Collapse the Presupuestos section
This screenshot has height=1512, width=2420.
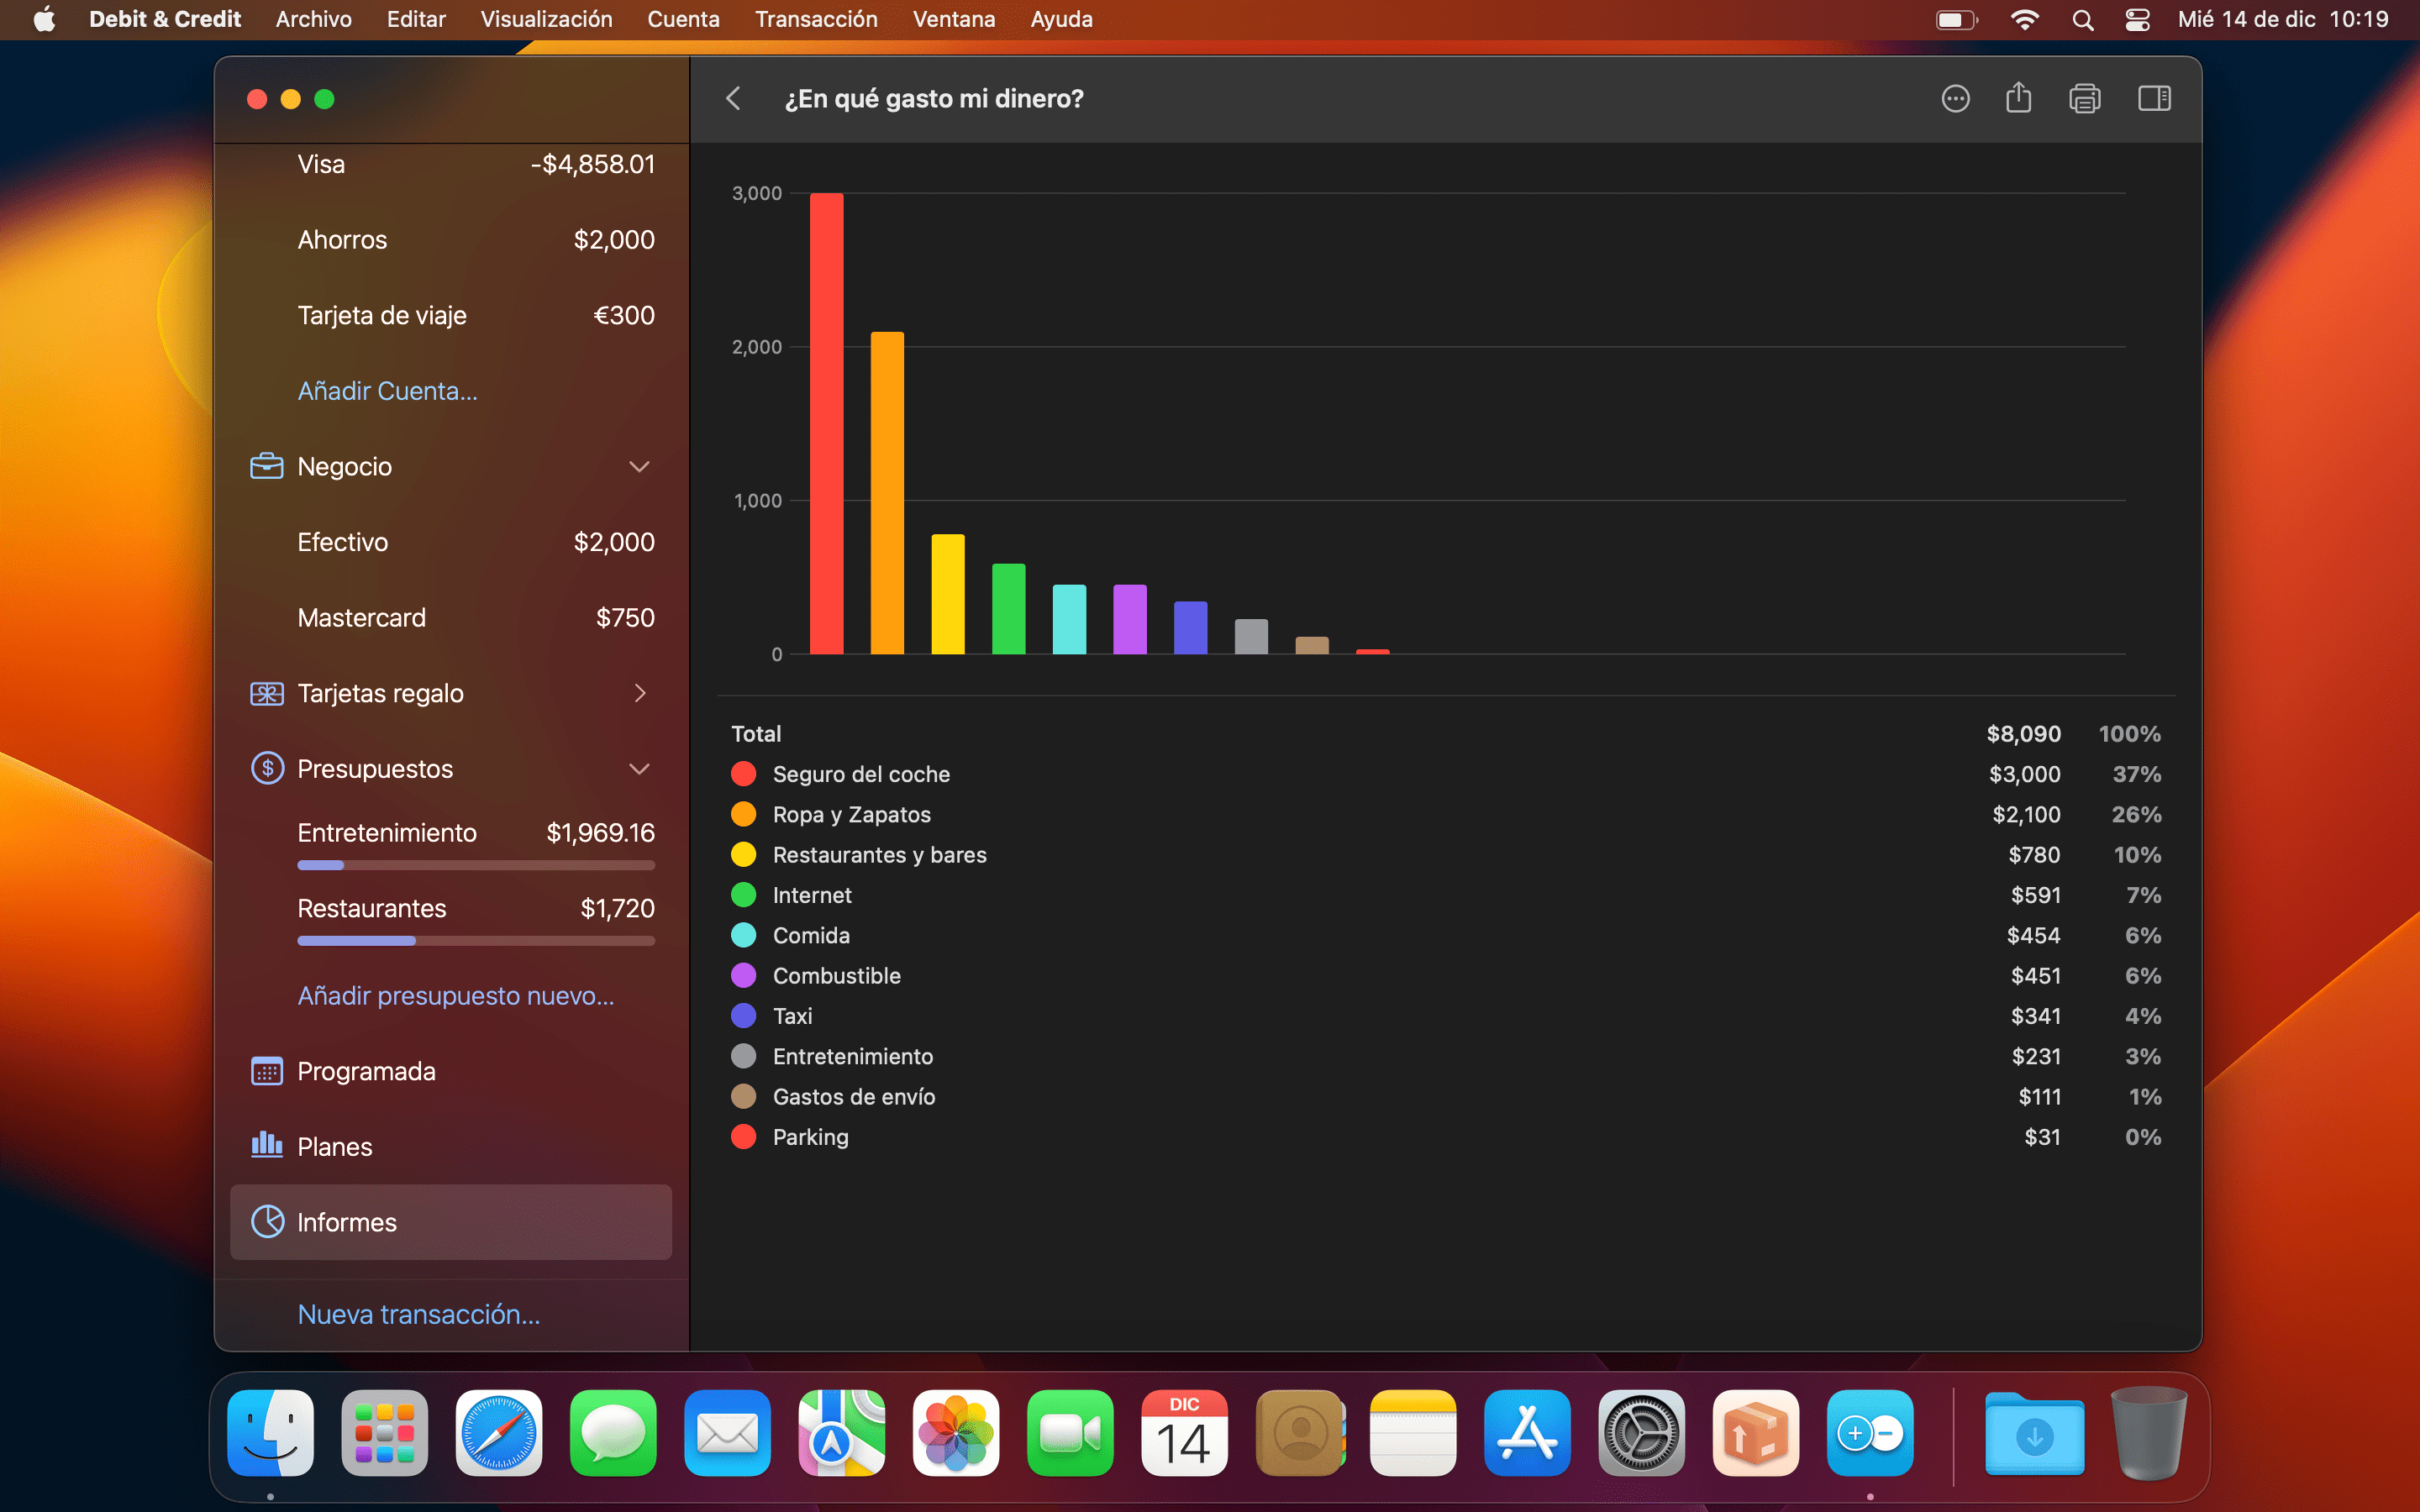coord(639,768)
